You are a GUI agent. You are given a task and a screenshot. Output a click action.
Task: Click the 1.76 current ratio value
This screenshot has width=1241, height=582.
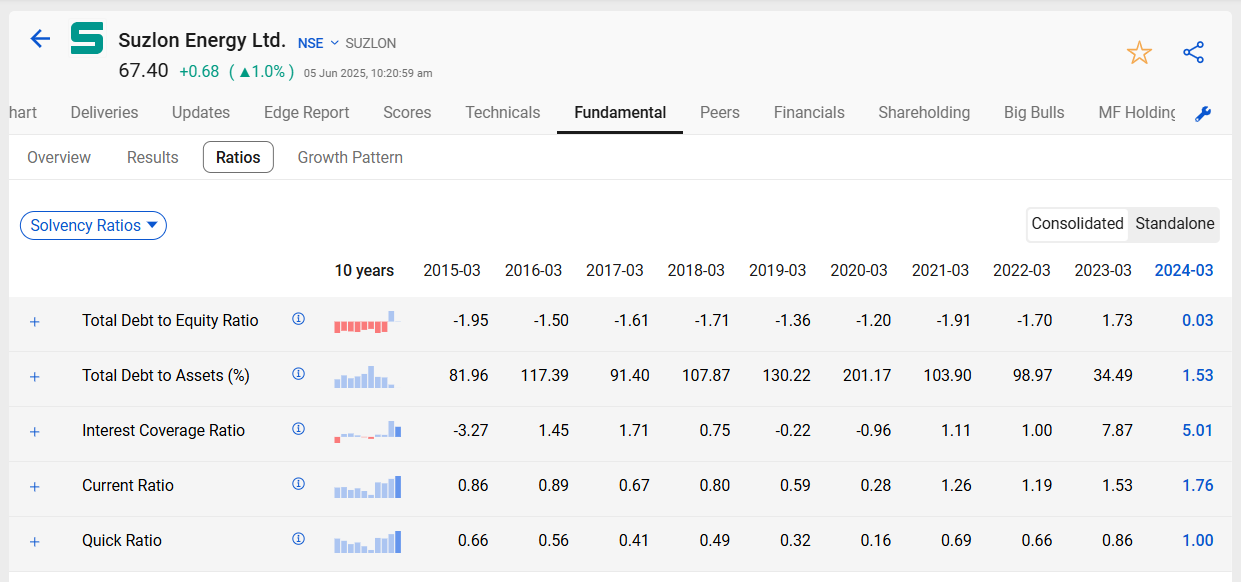[x=1198, y=486]
